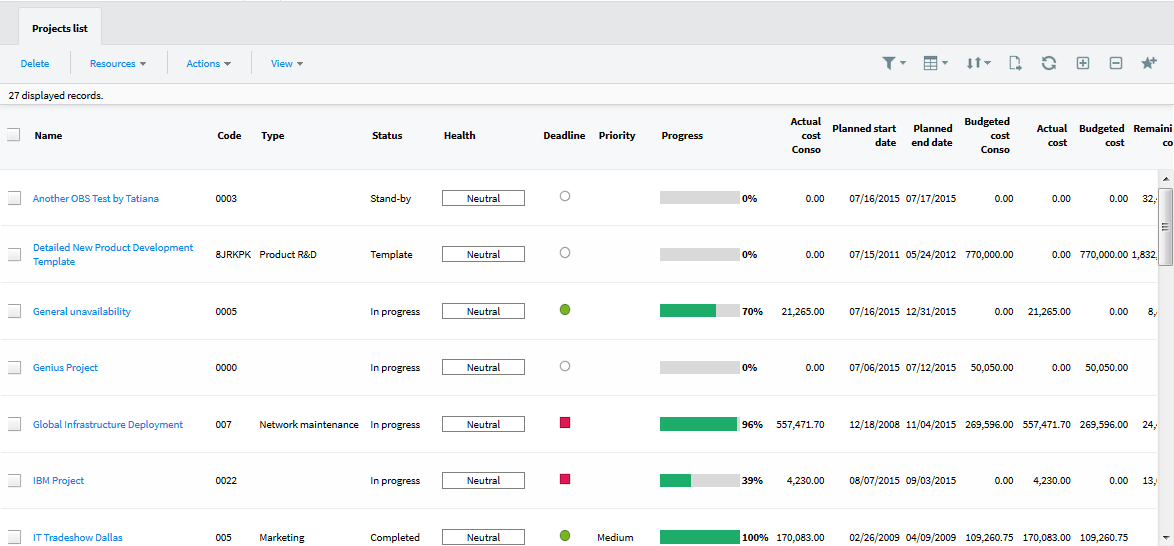The height and width of the screenshot is (546, 1174).
Task: Sort by the Health column header
Action: coord(460,136)
